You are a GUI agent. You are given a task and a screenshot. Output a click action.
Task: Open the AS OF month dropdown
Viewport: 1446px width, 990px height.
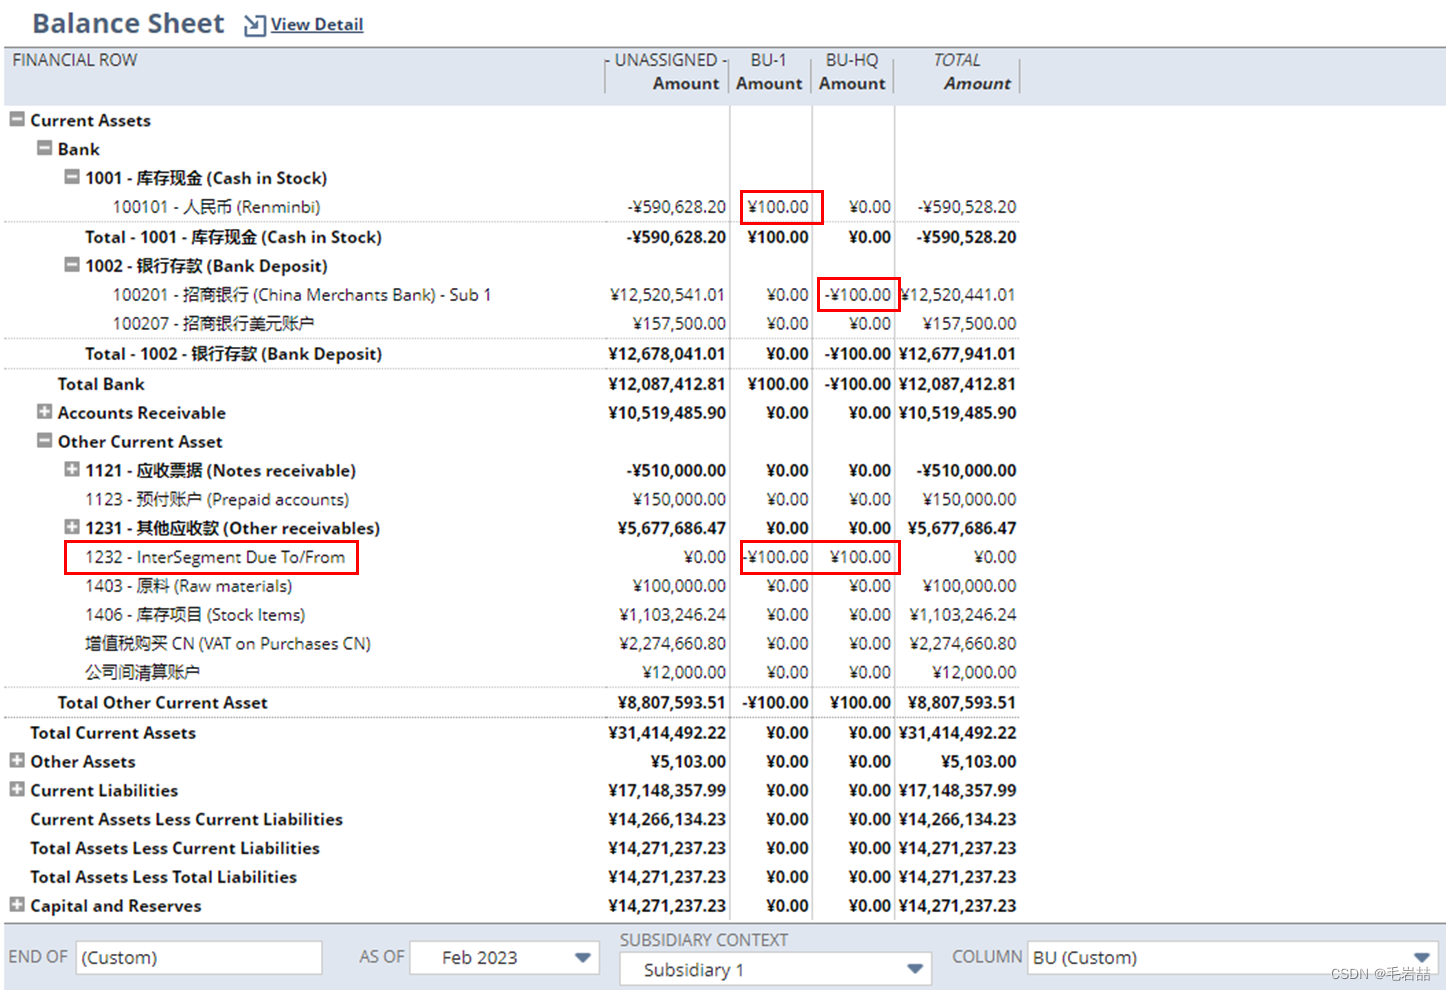[582, 957]
